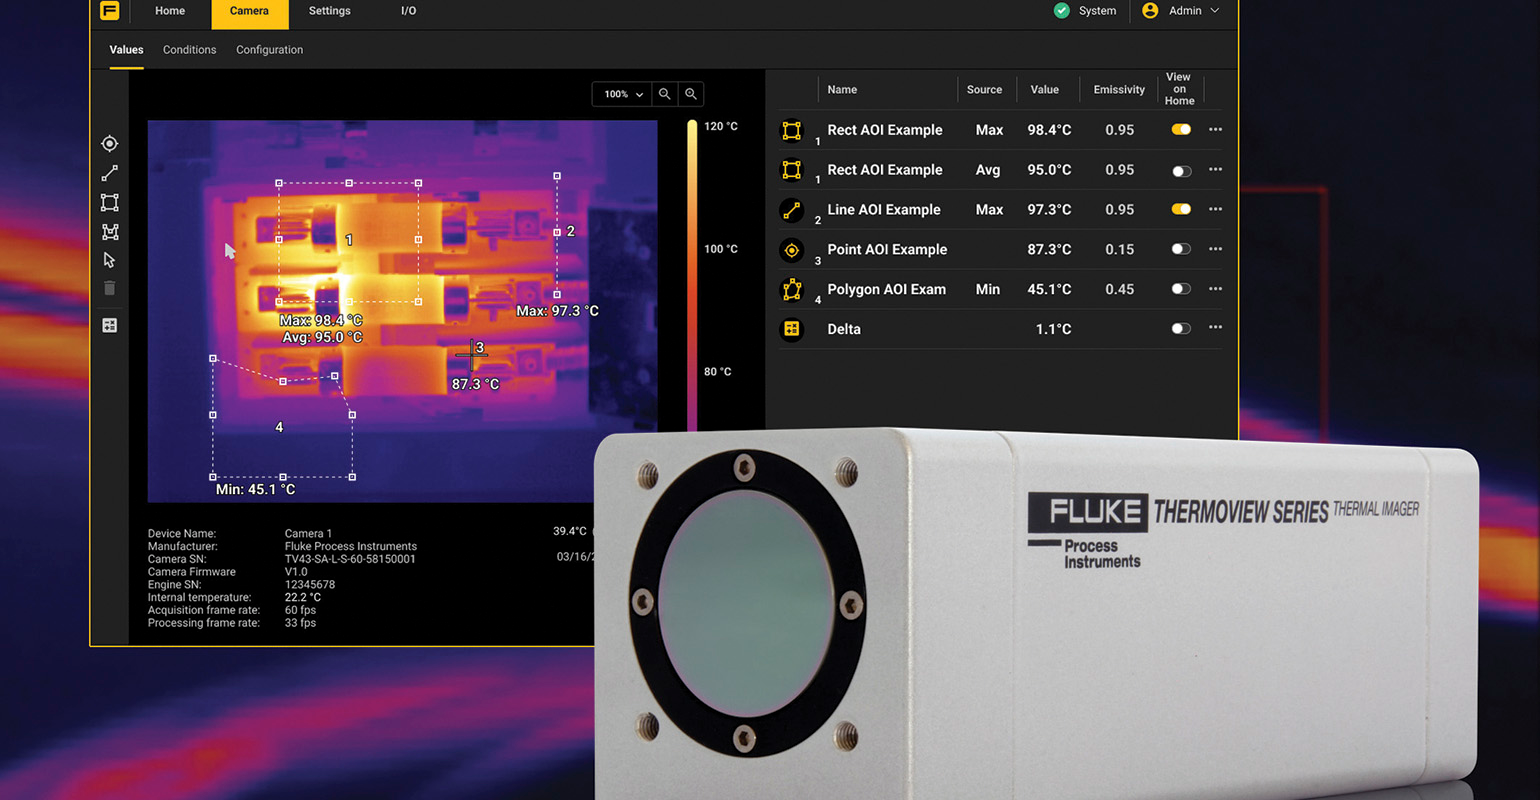The image size is (1540, 800).
Task: Open the Settings menu
Action: coord(329,11)
